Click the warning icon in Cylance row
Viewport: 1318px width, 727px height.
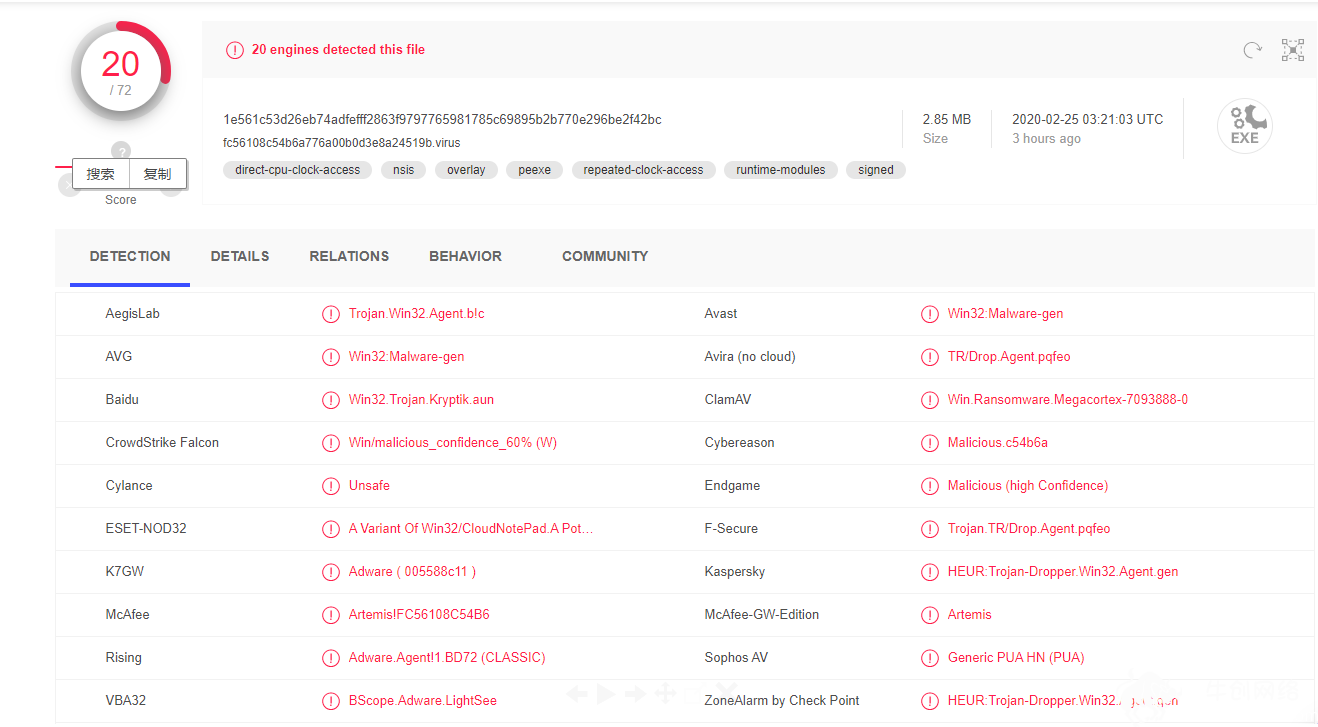pyautogui.click(x=331, y=486)
